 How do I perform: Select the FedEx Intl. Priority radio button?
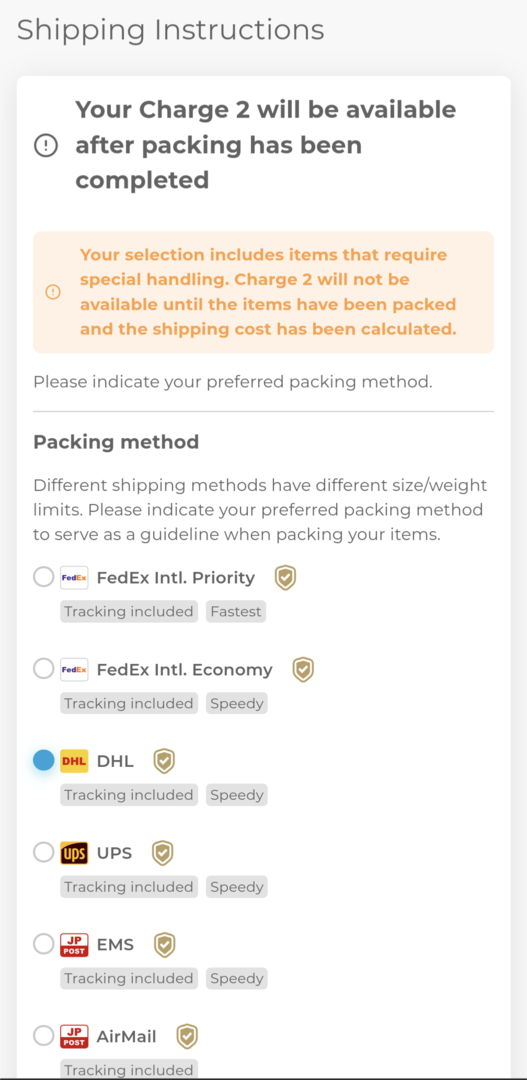[43, 577]
